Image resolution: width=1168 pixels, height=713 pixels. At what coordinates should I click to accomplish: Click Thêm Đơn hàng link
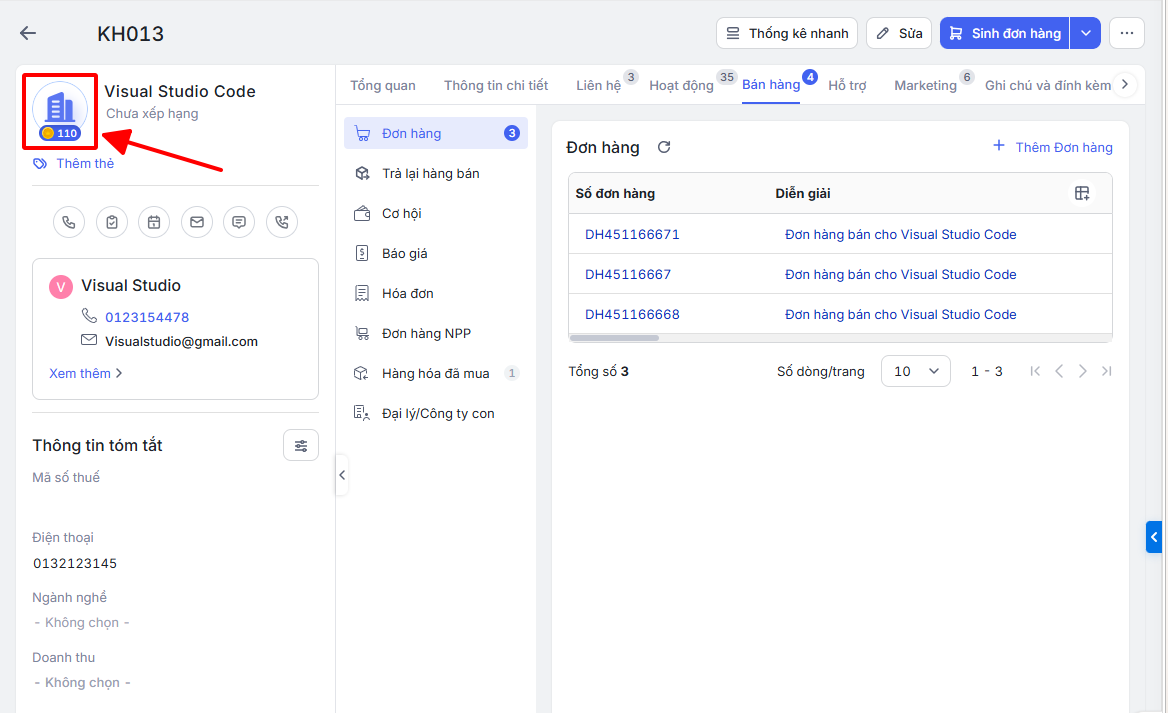1053,147
